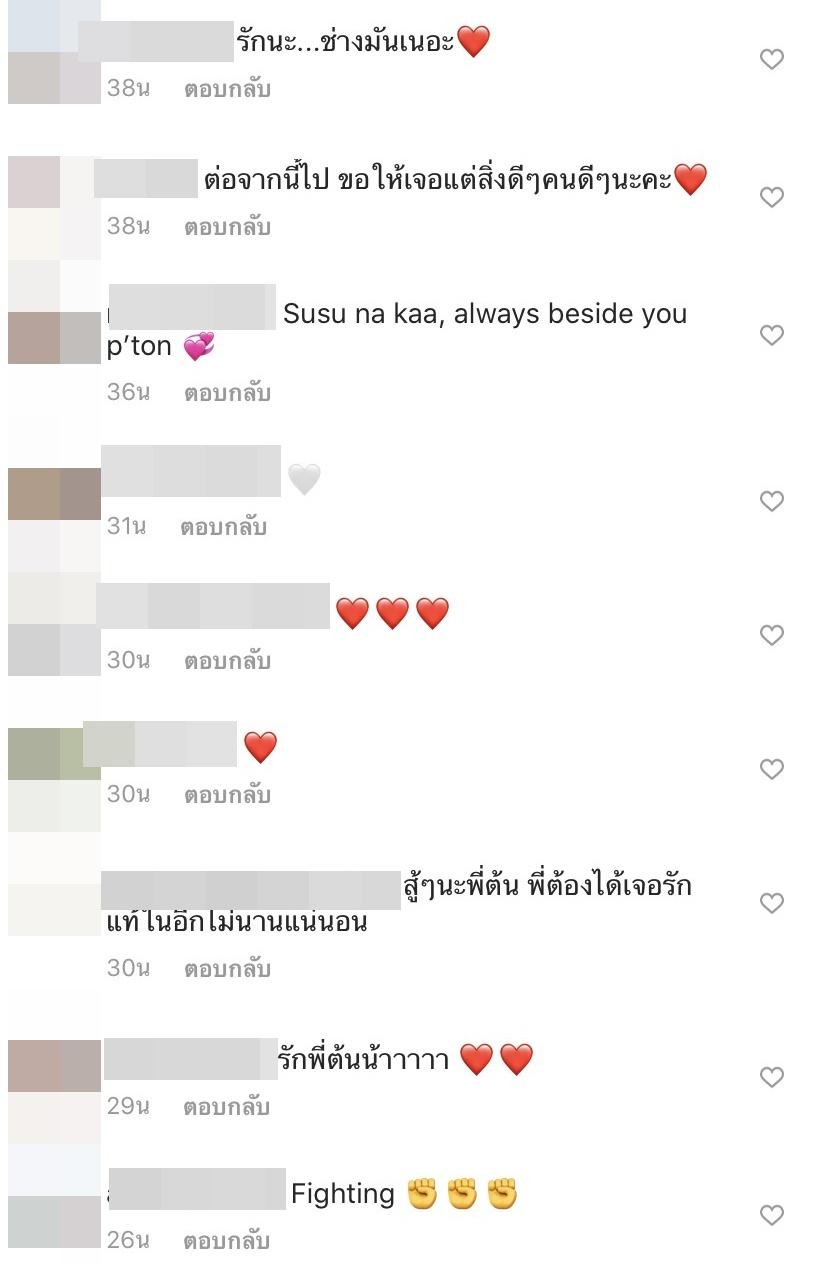Image resolution: width=828 pixels, height=1272 pixels.
Task: Reply to the white heart comment from 31 minutes ago
Action: point(223,527)
